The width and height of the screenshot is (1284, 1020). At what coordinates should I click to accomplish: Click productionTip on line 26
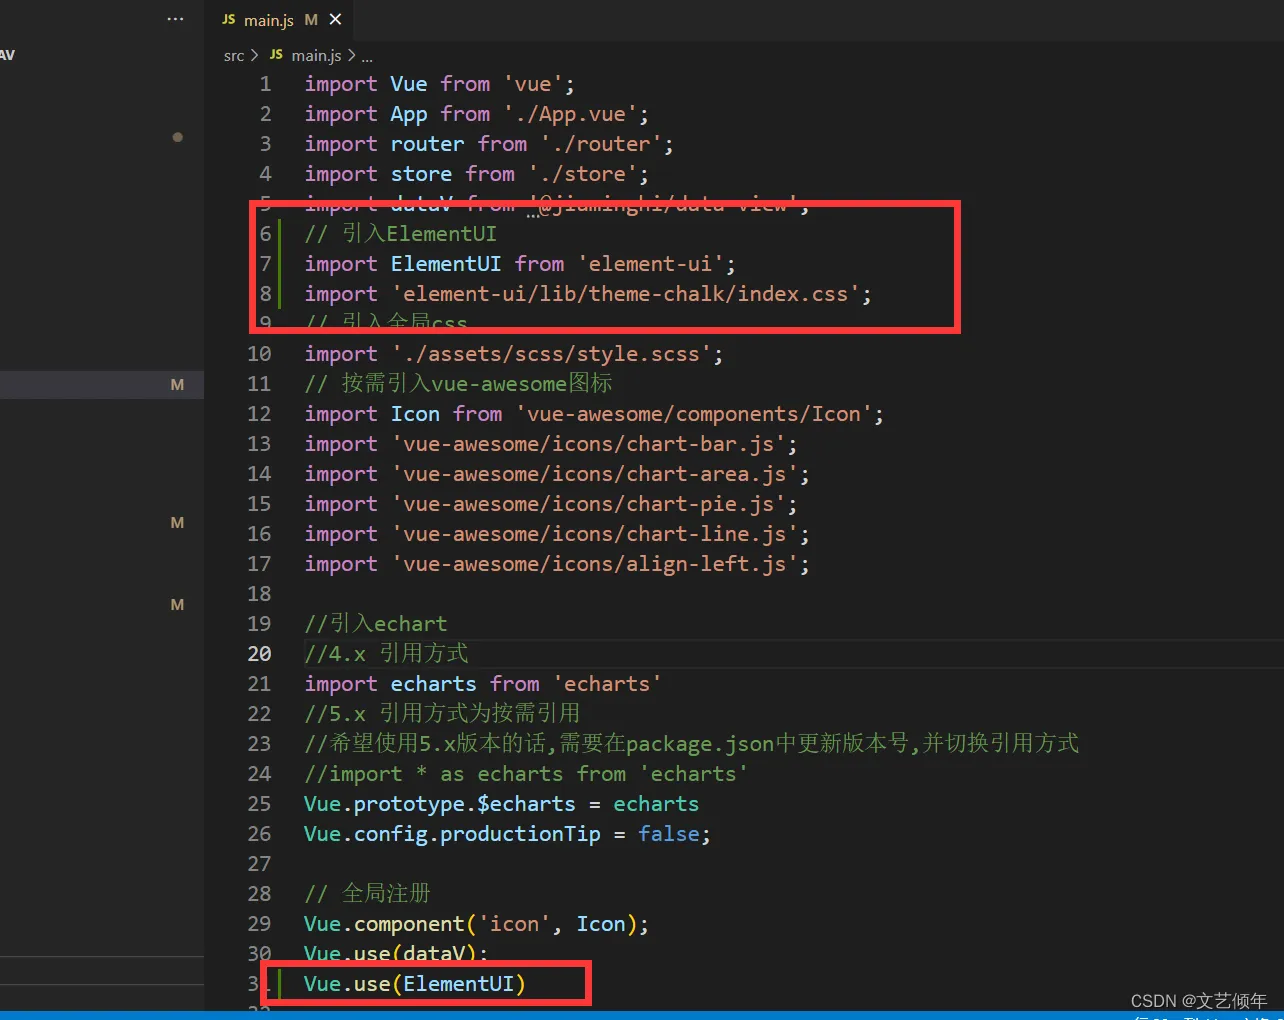coord(521,834)
